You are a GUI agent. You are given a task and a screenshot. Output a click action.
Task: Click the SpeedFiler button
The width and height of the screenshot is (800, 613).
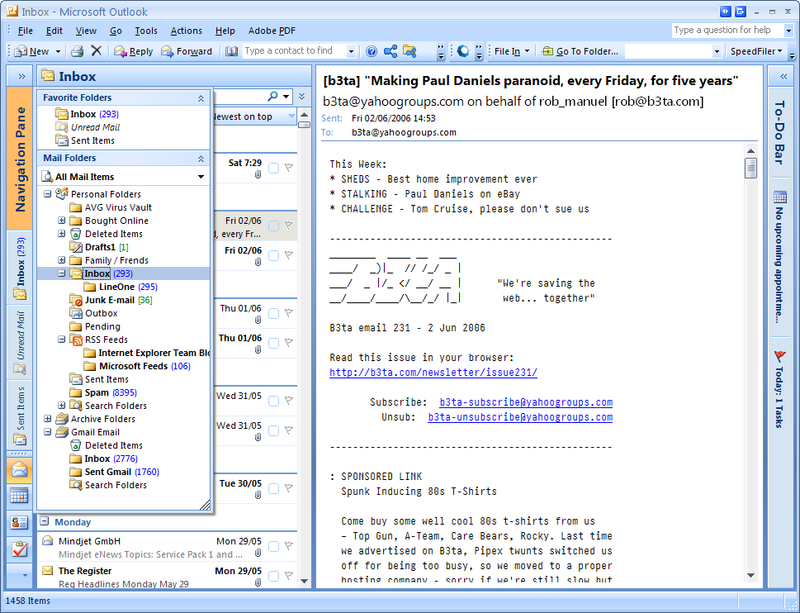756,51
